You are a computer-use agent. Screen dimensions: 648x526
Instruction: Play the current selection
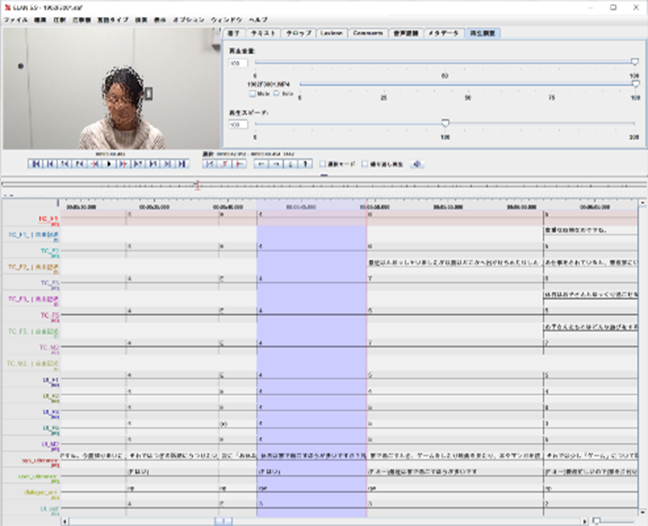pos(210,164)
